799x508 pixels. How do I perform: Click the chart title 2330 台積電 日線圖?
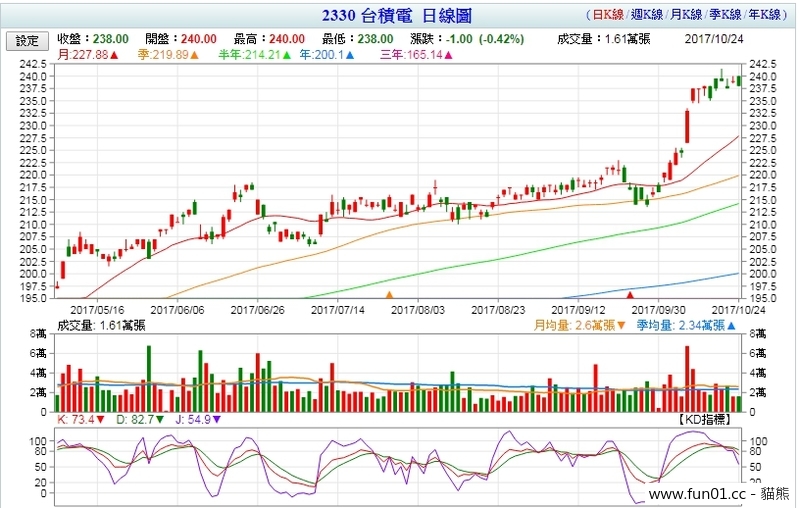click(x=396, y=15)
